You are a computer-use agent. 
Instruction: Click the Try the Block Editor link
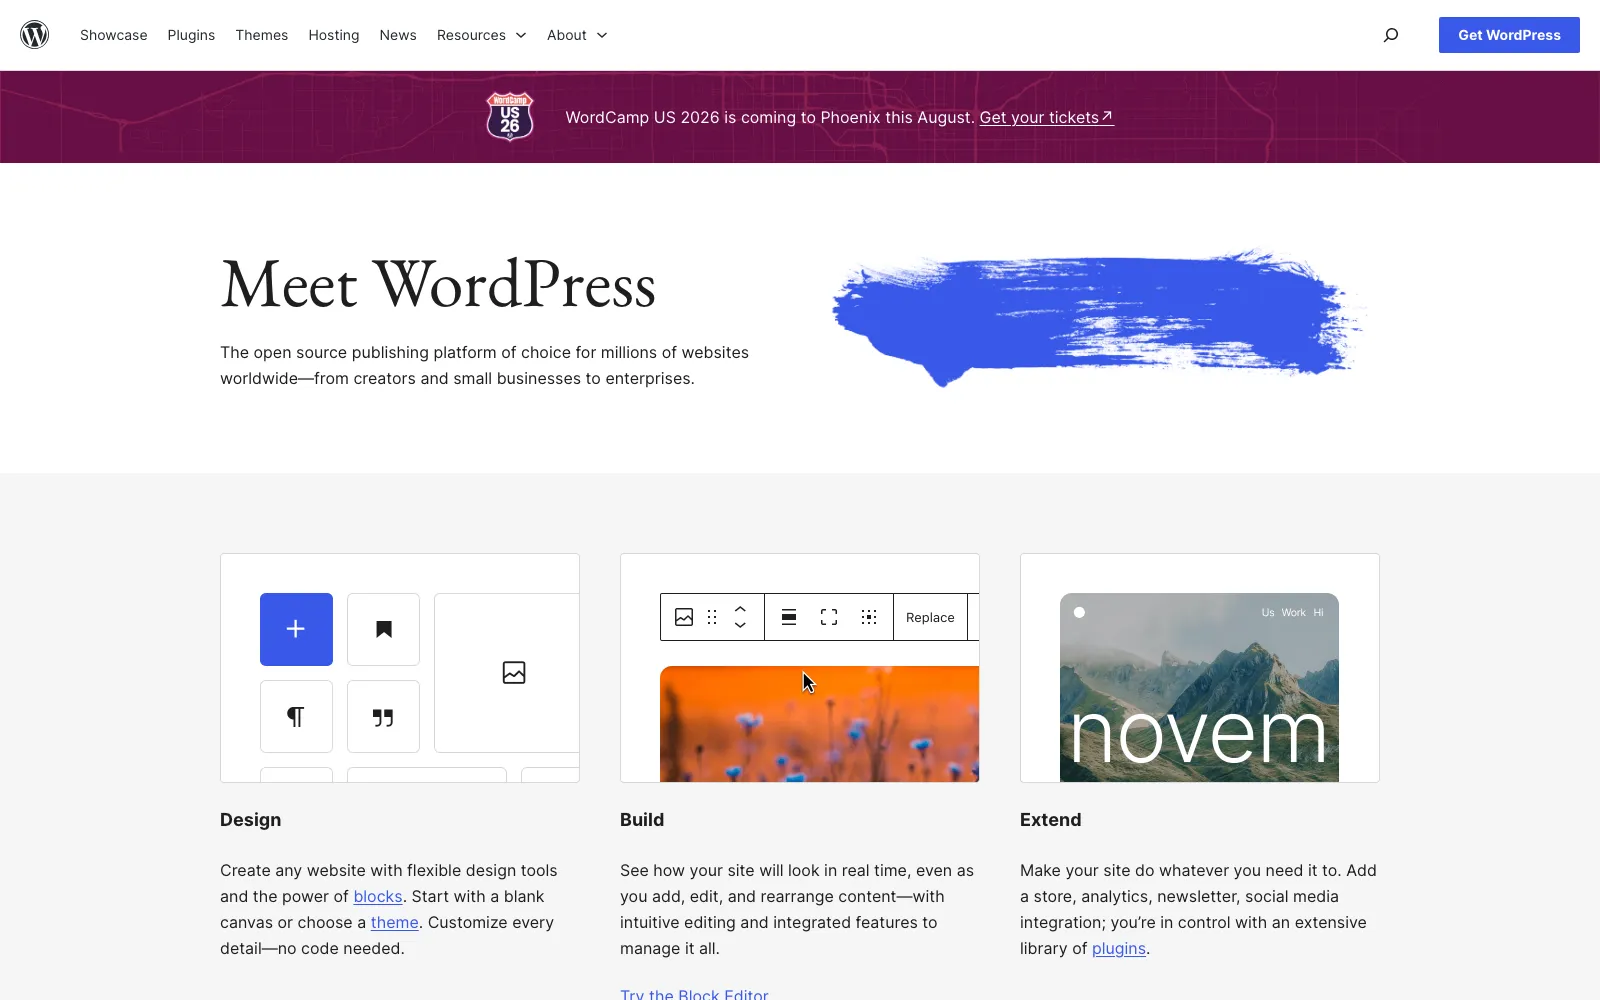pyautogui.click(x=694, y=994)
